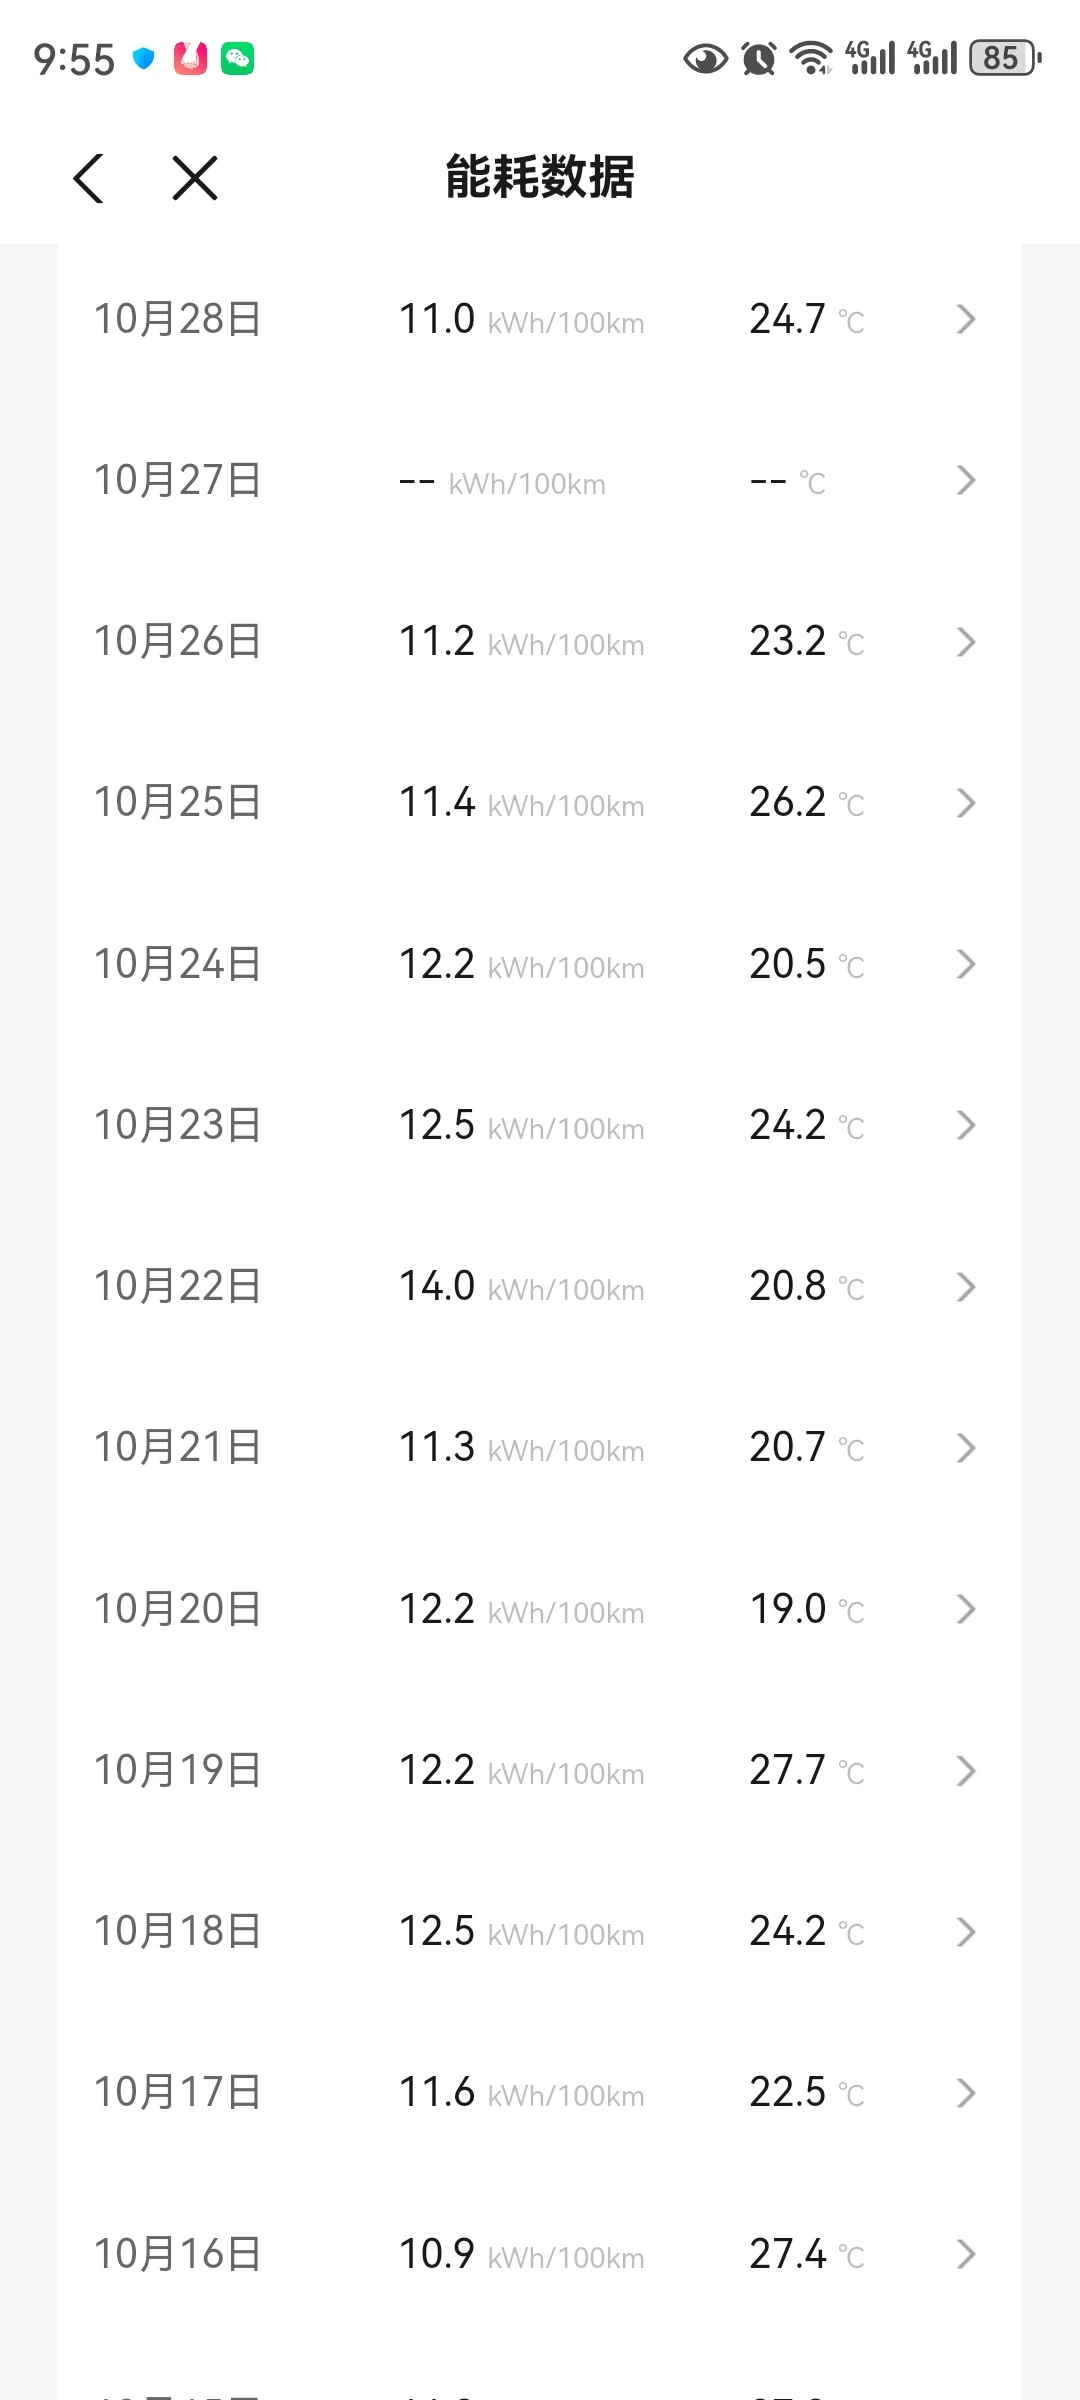This screenshot has height=2400, width=1080.
Task: Tap the battery 85 indicator
Action: 1005,59
